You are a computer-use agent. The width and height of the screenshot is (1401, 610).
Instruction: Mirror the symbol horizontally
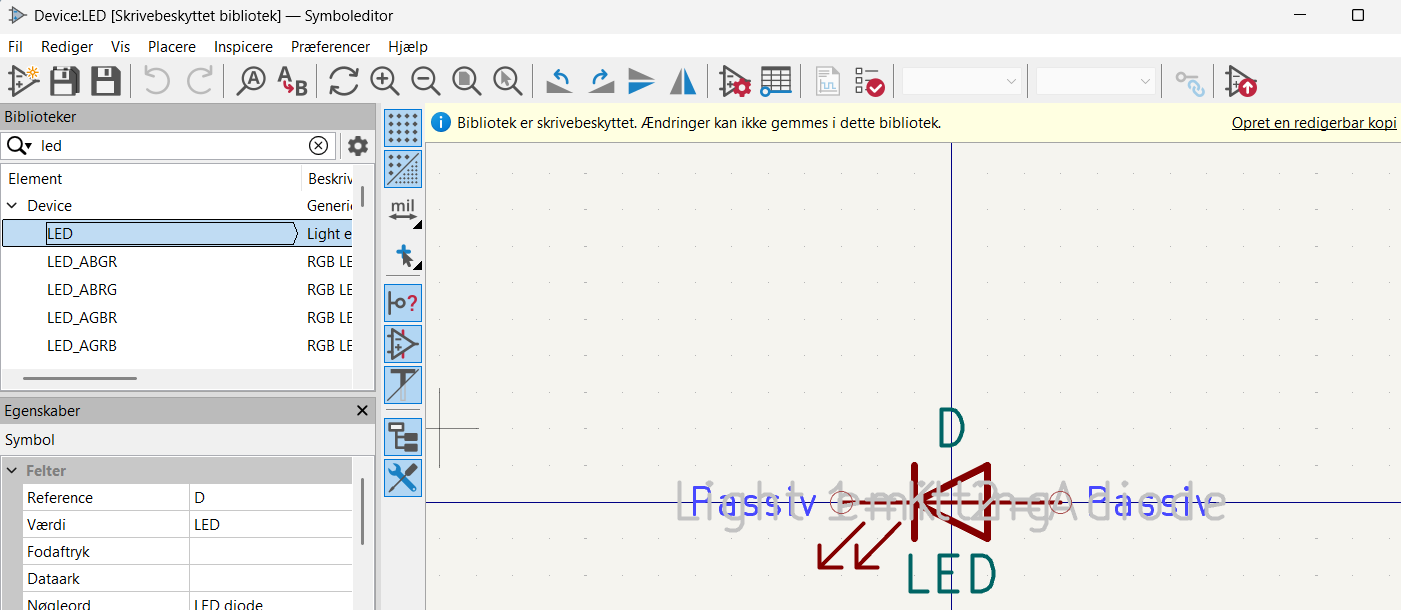click(683, 81)
